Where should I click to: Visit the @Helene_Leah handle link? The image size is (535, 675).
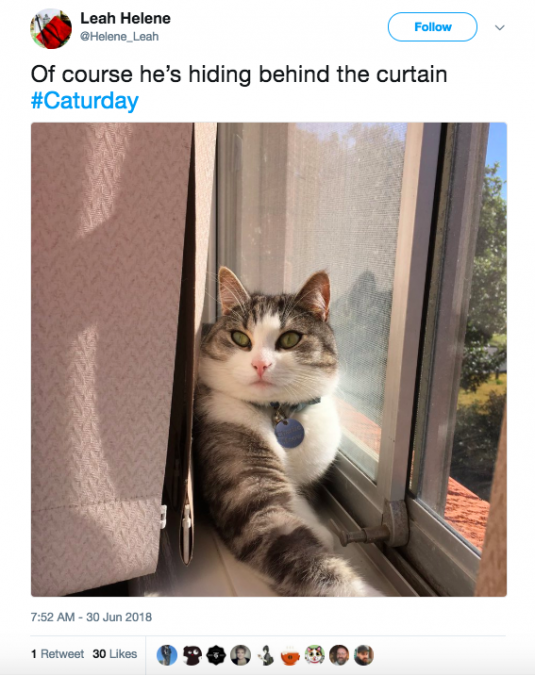(120, 37)
